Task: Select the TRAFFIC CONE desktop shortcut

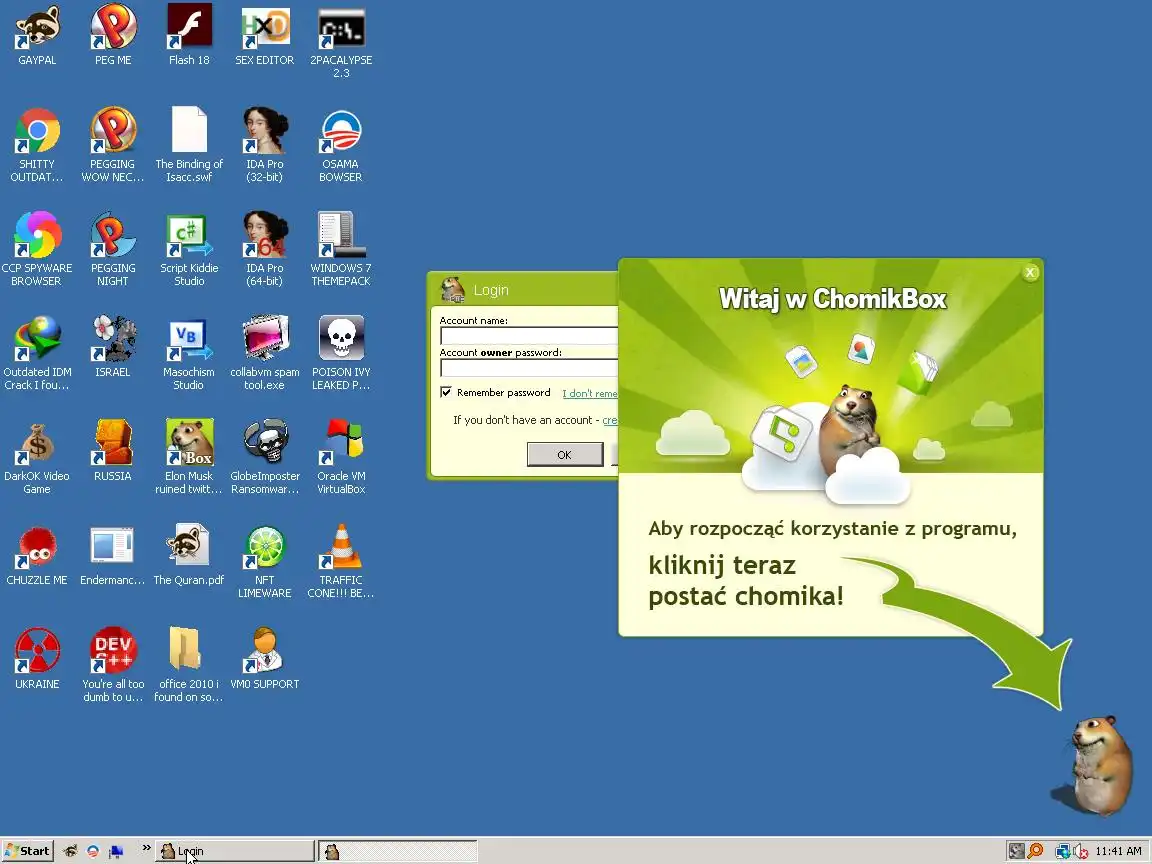Action: pos(341,561)
